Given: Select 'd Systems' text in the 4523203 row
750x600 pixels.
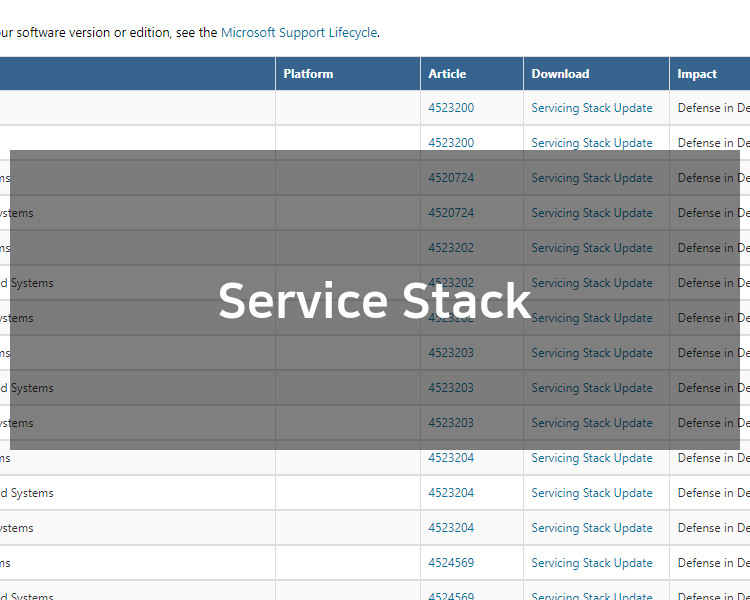Looking at the screenshot, I should (x=27, y=388).
